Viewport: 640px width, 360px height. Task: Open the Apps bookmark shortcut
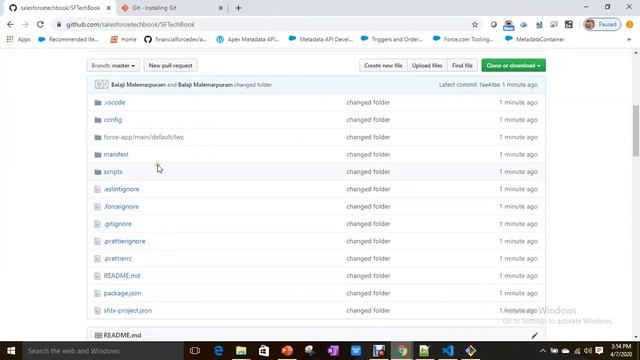(19, 39)
